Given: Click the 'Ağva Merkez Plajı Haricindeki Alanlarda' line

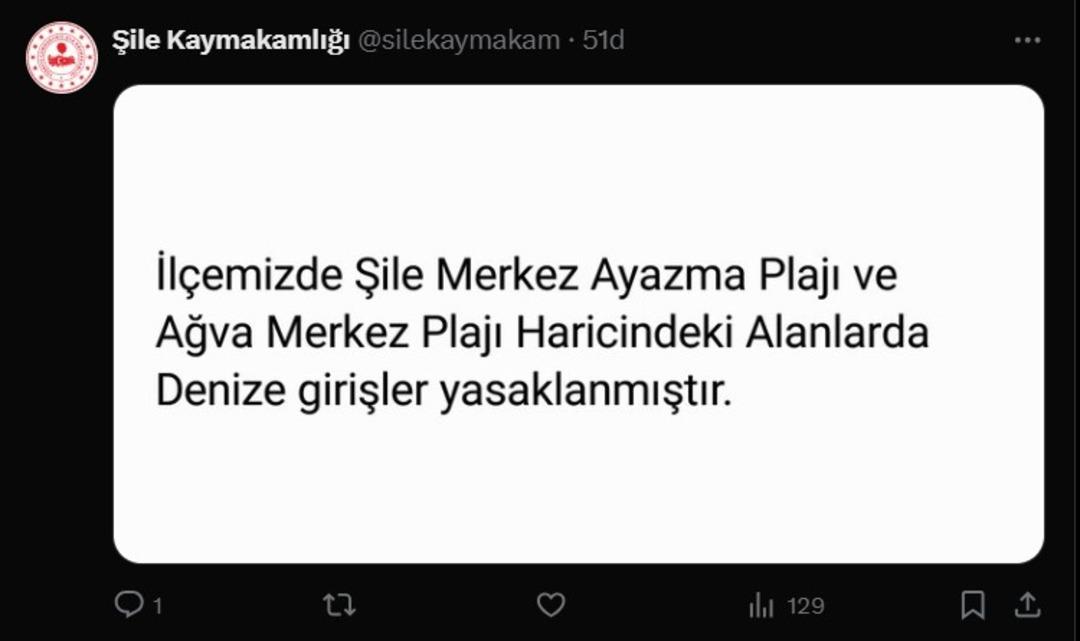Looking at the screenshot, I should point(543,333).
